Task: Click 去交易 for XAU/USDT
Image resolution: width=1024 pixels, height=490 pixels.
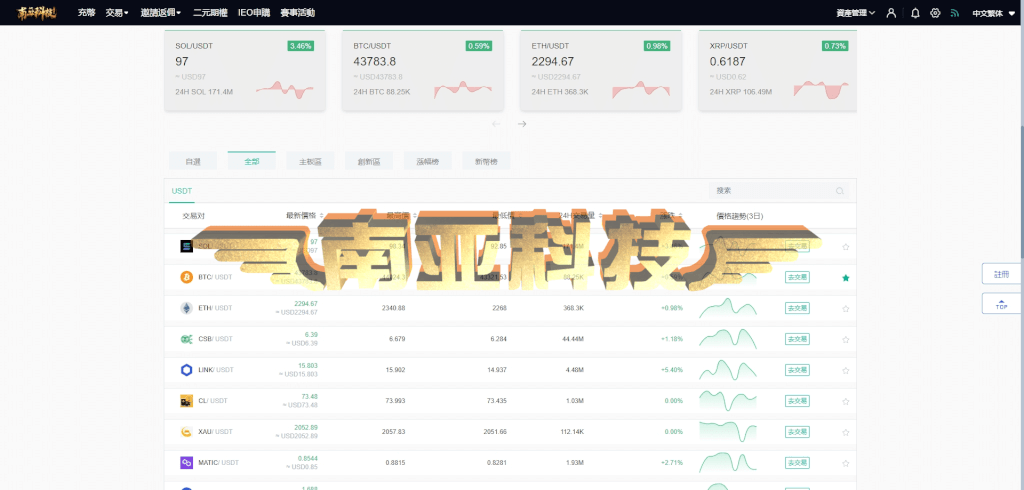Action: pos(797,432)
